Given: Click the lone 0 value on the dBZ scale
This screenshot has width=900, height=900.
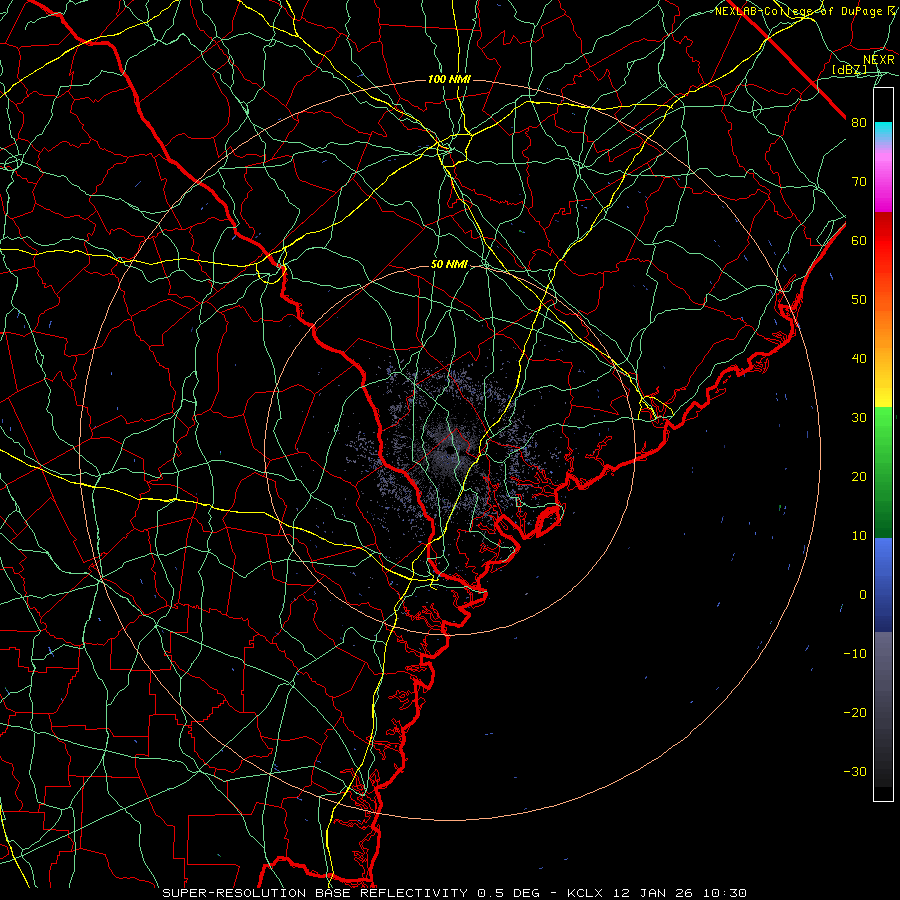Looking at the screenshot, I should click(863, 595).
